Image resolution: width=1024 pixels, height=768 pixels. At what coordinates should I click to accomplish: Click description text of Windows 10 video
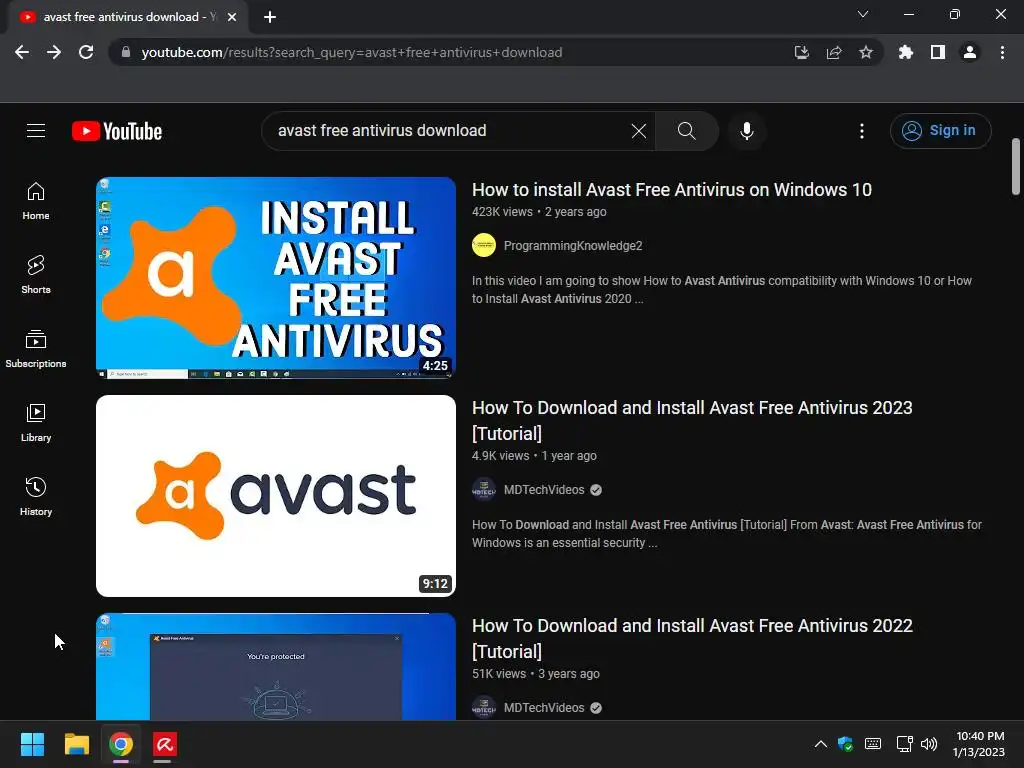pyautogui.click(x=722, y=290)
